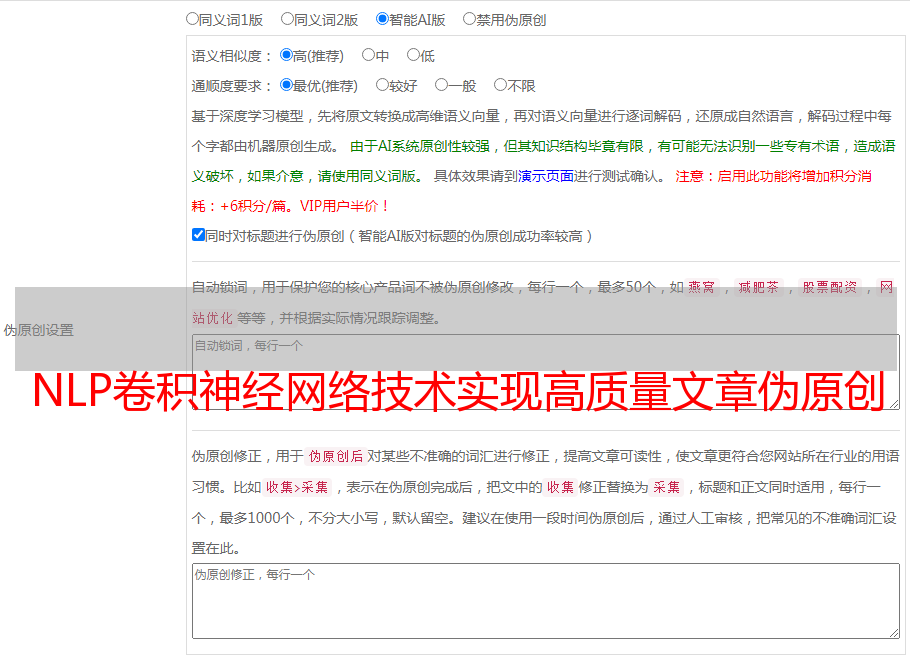Click the 自动锁词 textarea

pyautogui.click(x=546, y=372)
